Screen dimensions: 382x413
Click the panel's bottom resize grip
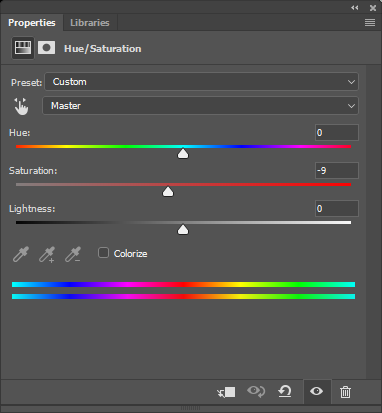coord(190,408)
